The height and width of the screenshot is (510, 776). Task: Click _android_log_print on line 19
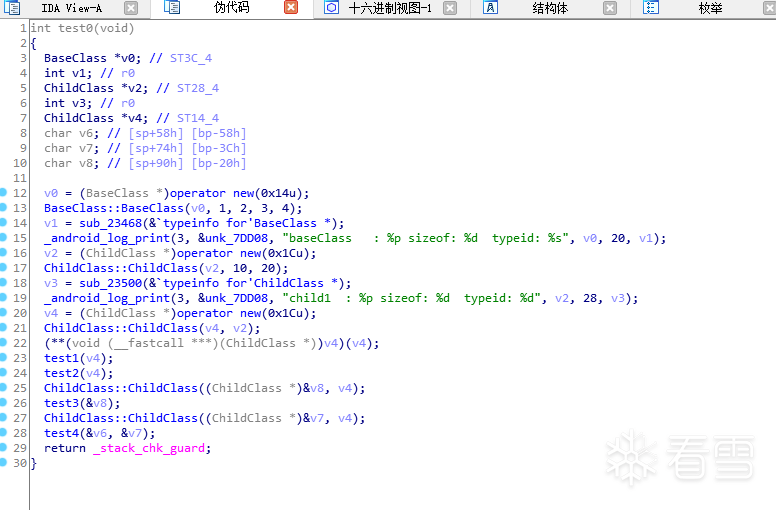pyautogui.click(x=107, y=298)
